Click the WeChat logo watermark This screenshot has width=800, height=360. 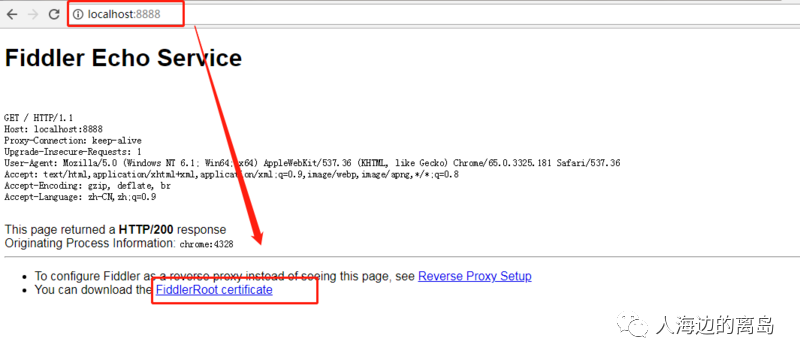click(634, 324)
